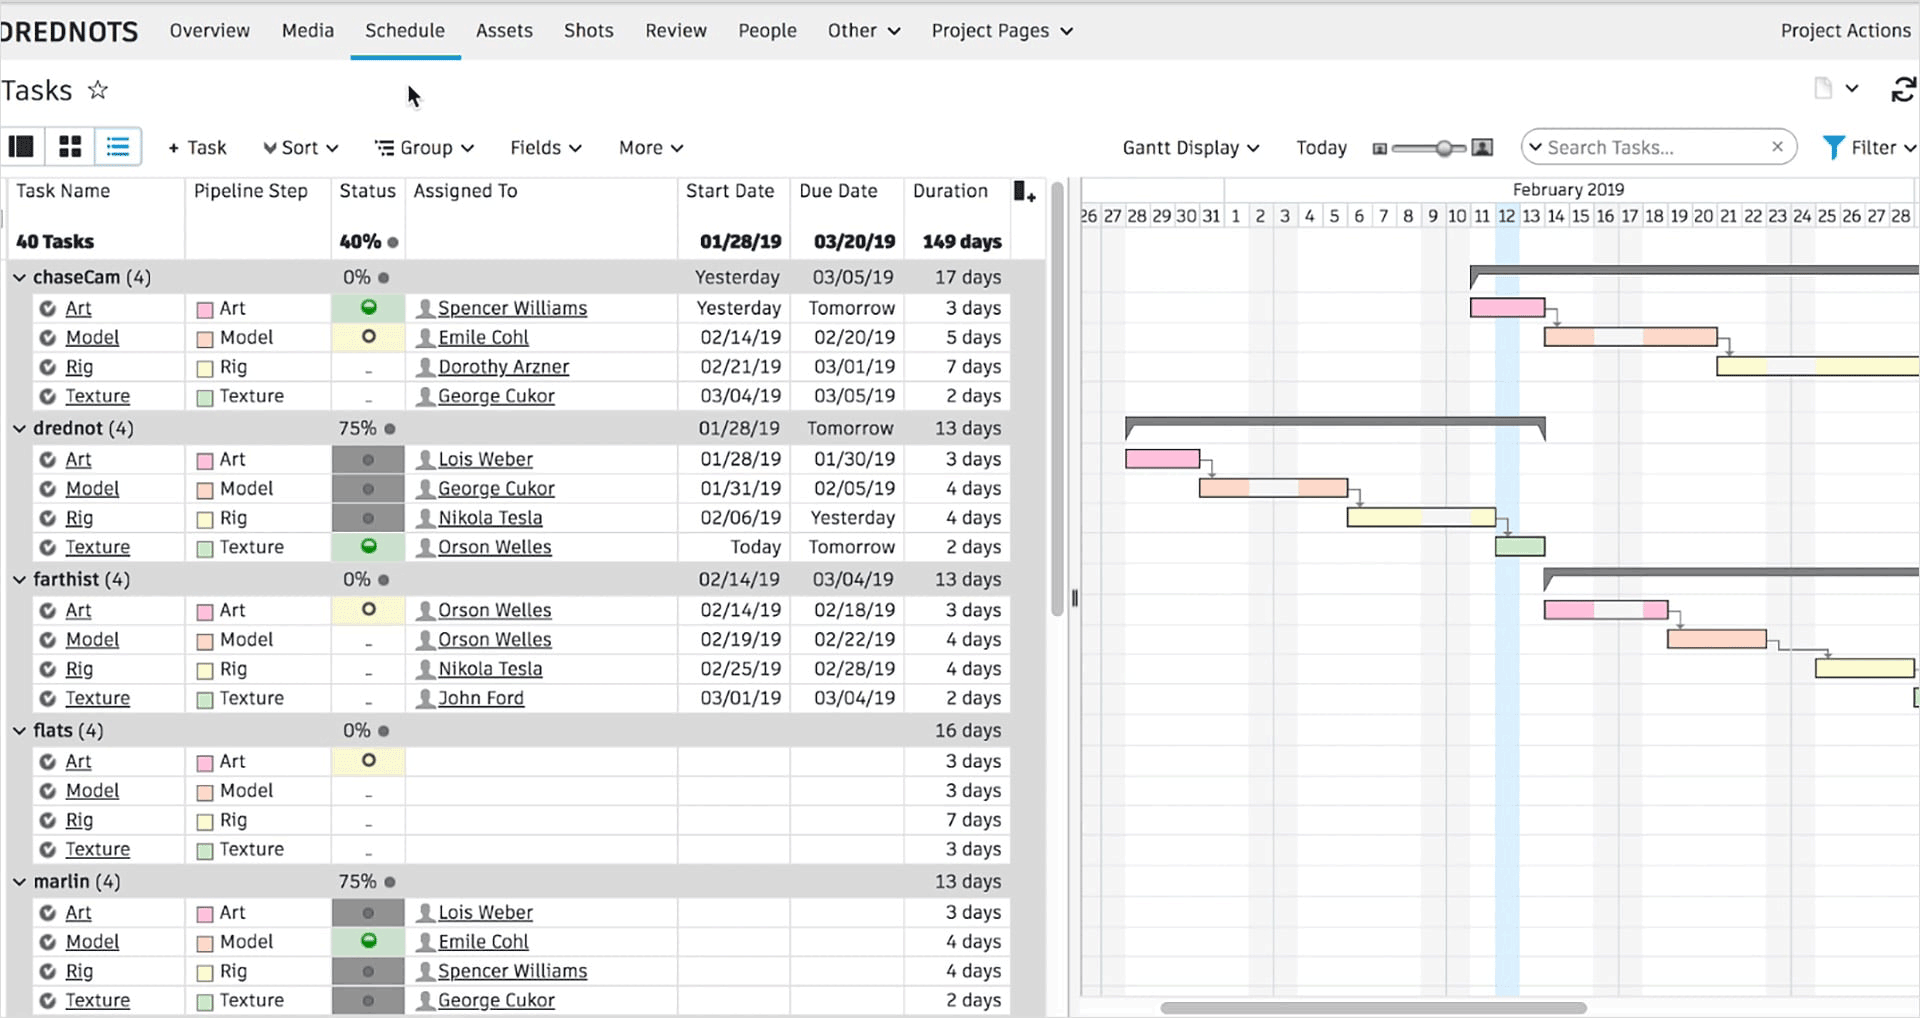Clear the search tasks field with X
The width and height of the screenshot is (1920, 1018).
[1777, 147]
